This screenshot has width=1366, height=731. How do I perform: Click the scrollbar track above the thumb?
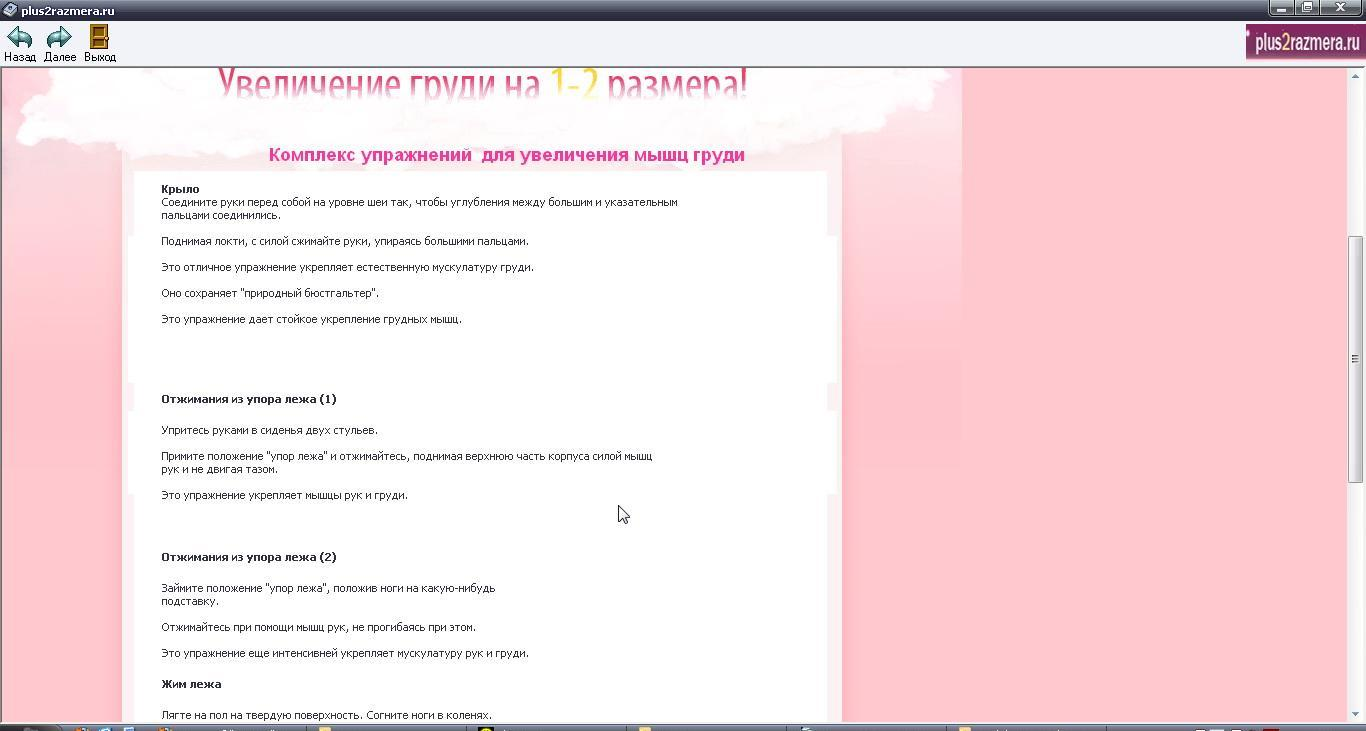coord(1356,160)
